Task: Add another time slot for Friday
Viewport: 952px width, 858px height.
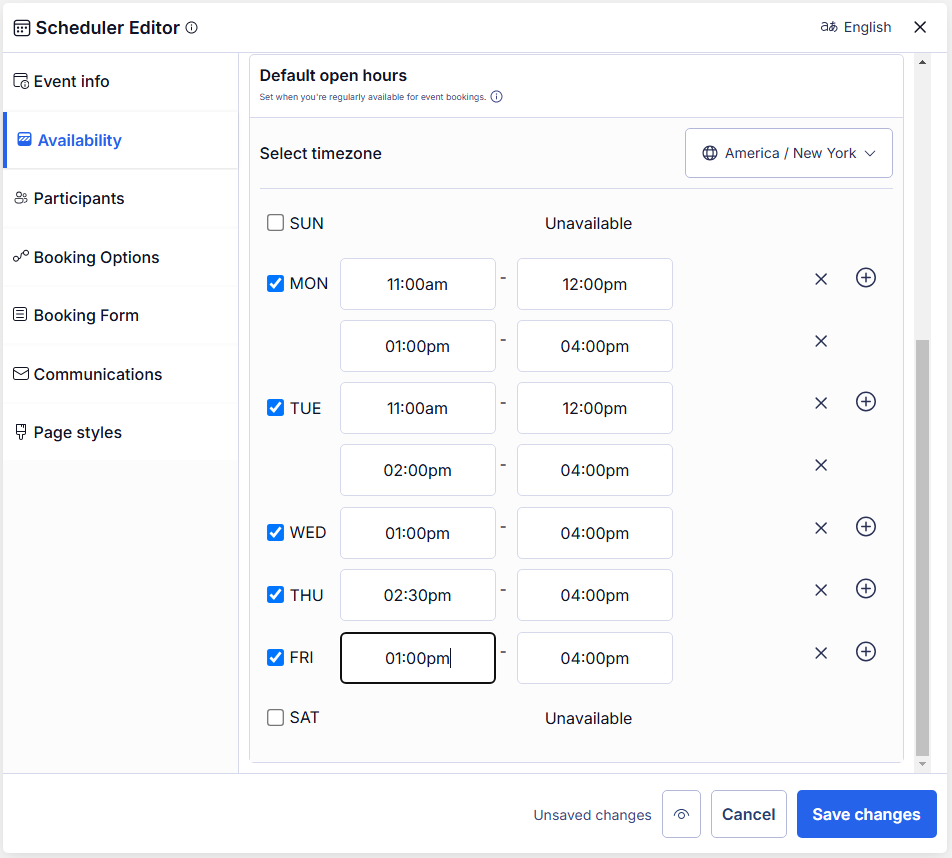Action: click(x=866, y=652)
